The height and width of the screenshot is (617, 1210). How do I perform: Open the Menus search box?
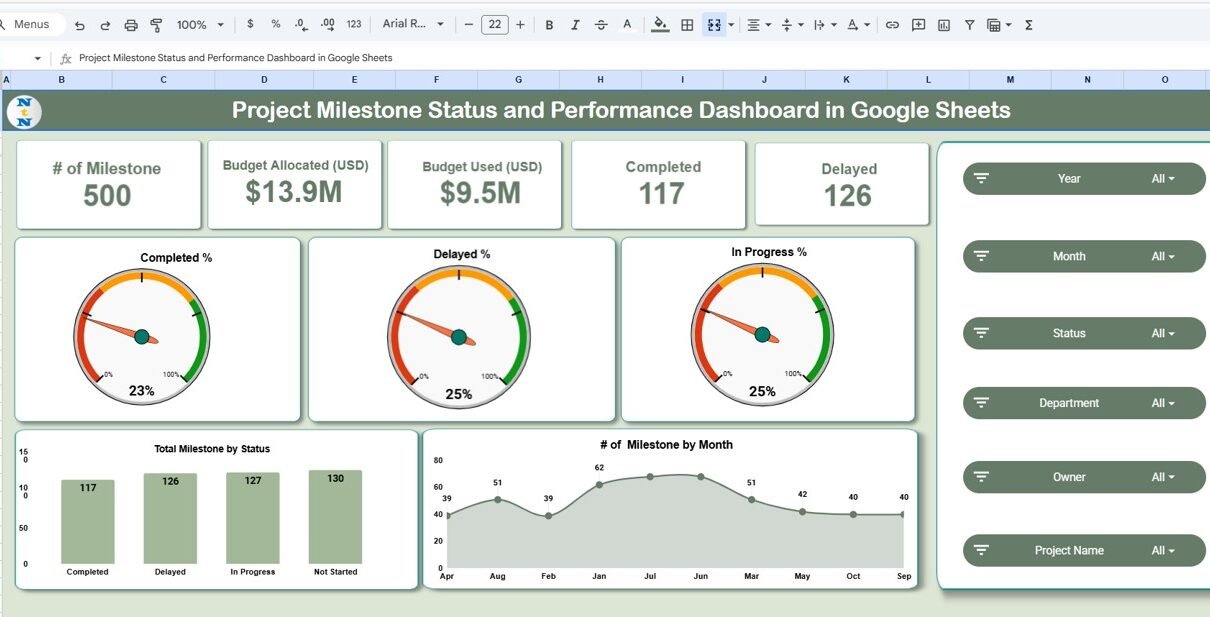coord(33,25)
